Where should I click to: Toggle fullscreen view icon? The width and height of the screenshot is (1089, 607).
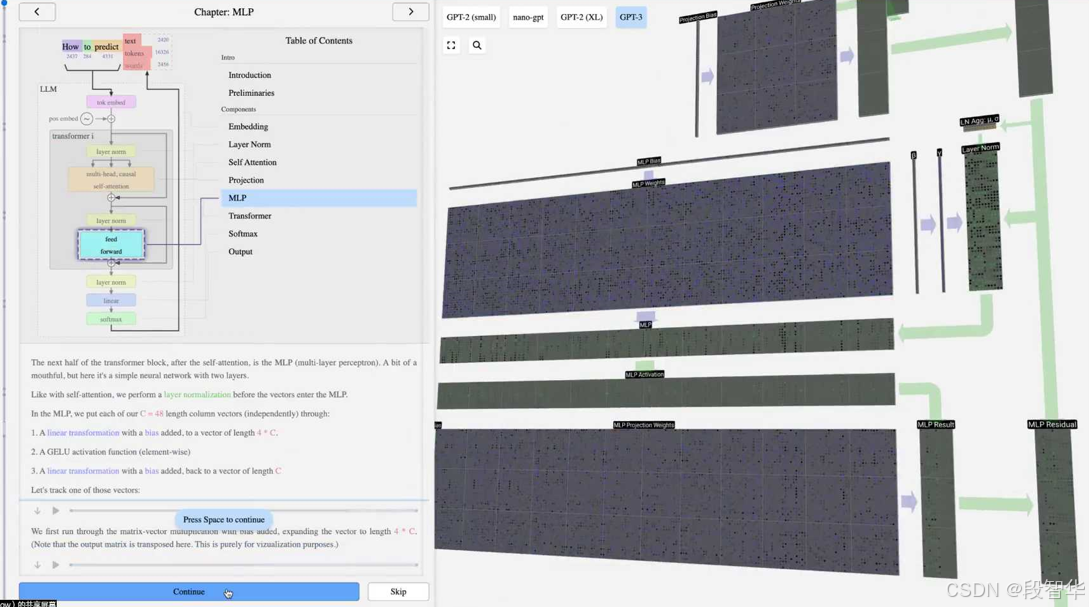pyautogui.click(x=451, y=45)
